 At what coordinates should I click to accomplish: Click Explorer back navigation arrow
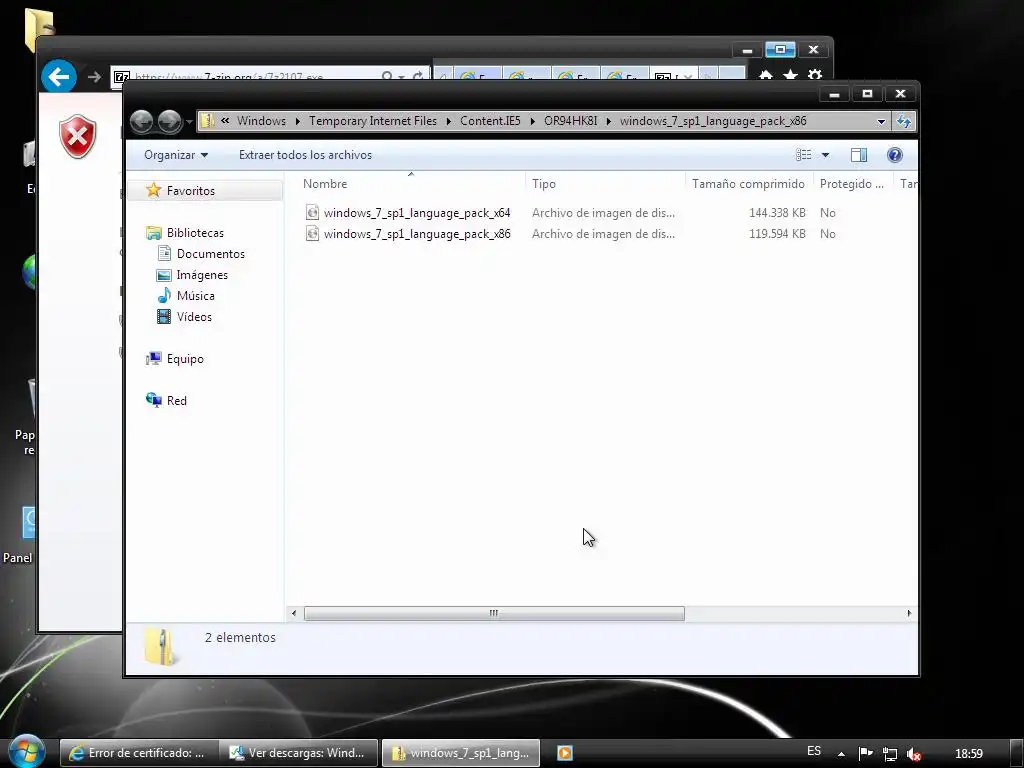141,121
